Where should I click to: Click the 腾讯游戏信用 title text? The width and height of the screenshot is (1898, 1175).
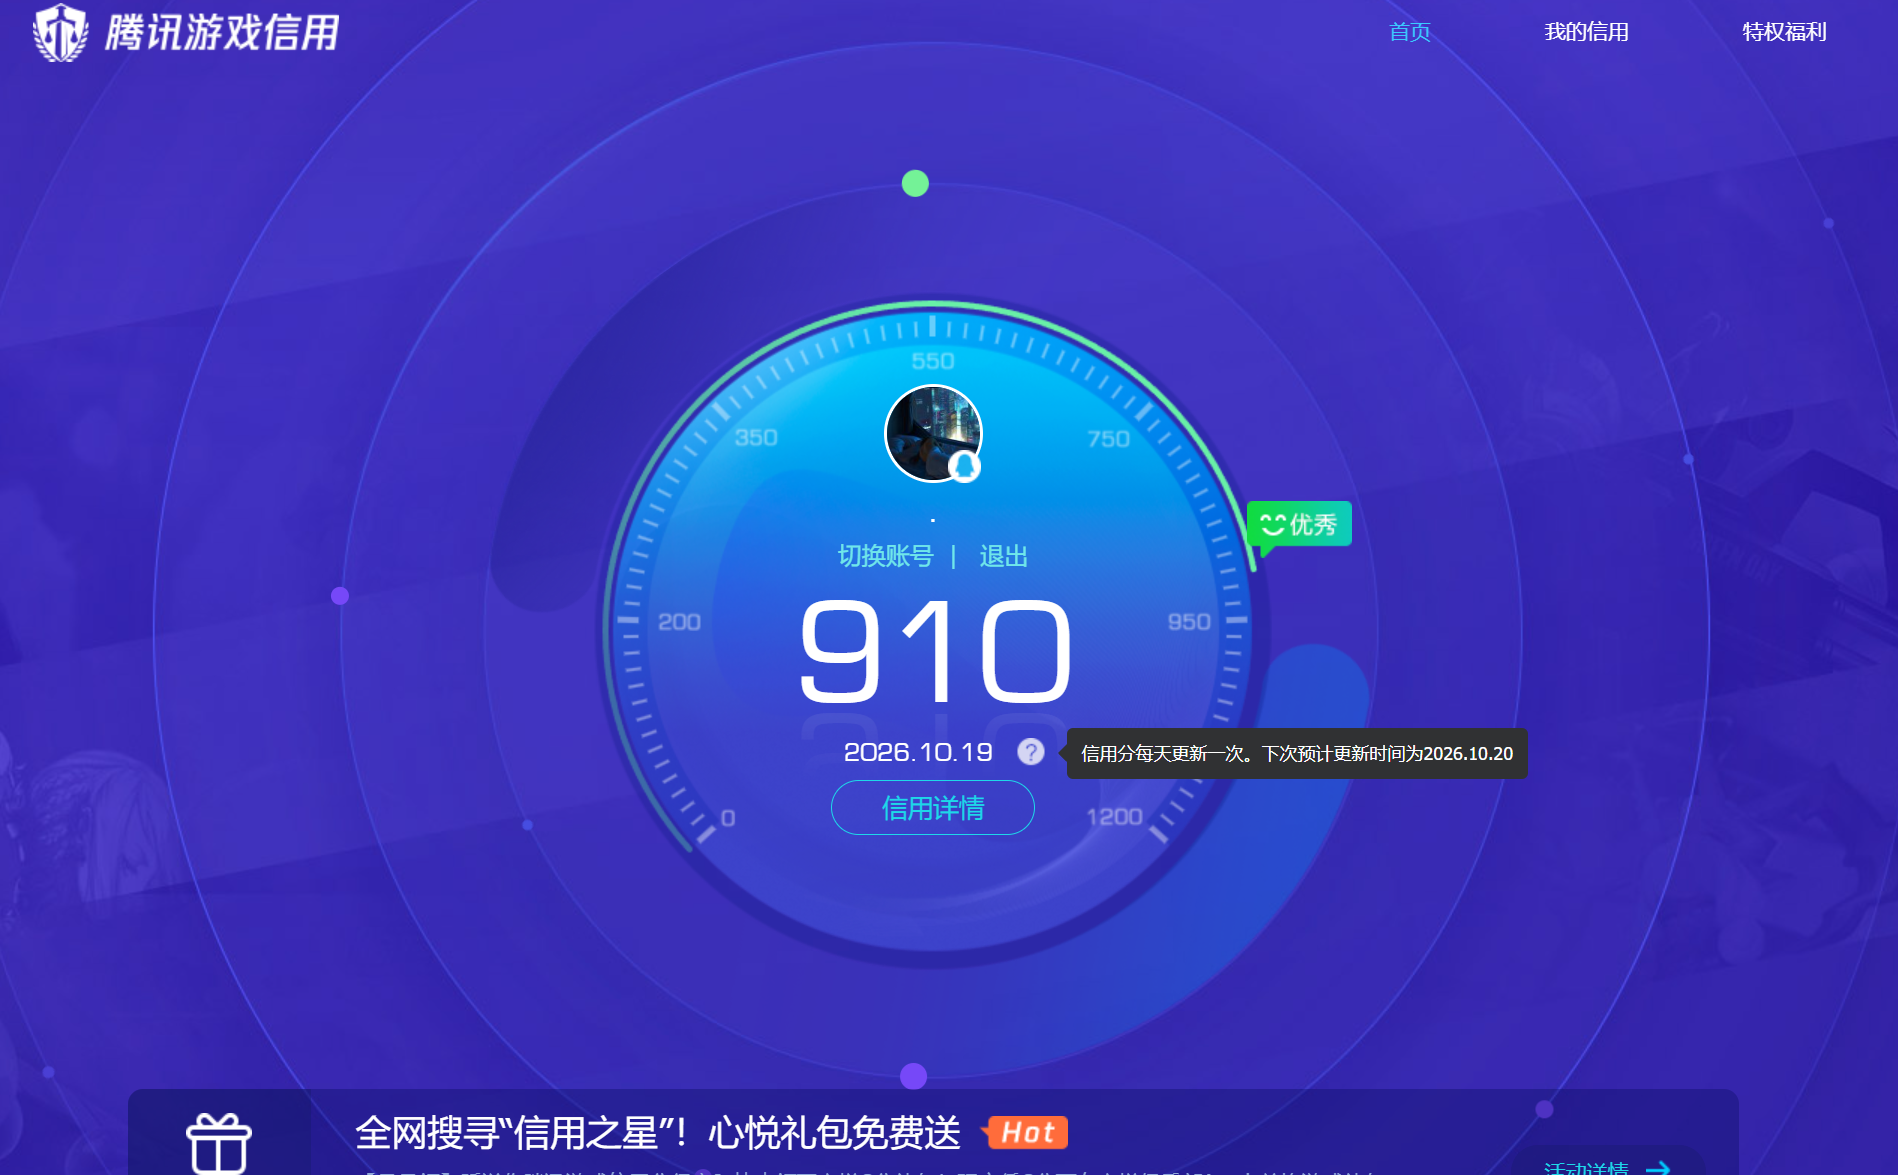pos(222,32)
